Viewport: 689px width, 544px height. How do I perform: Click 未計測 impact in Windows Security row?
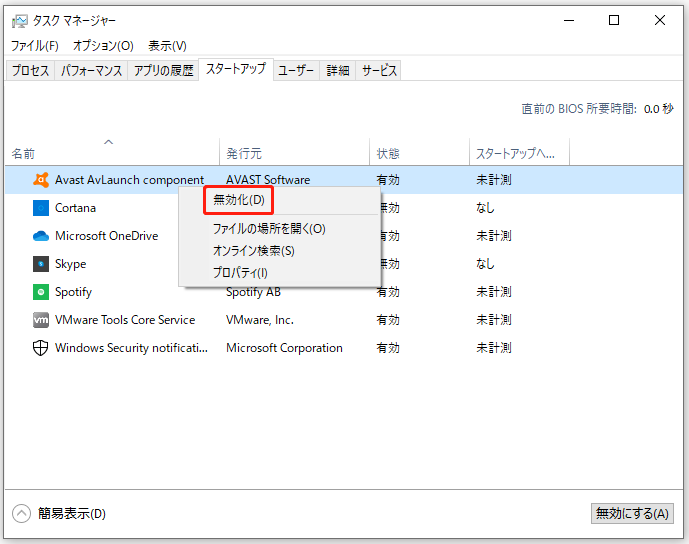click(x=493, y=348)
